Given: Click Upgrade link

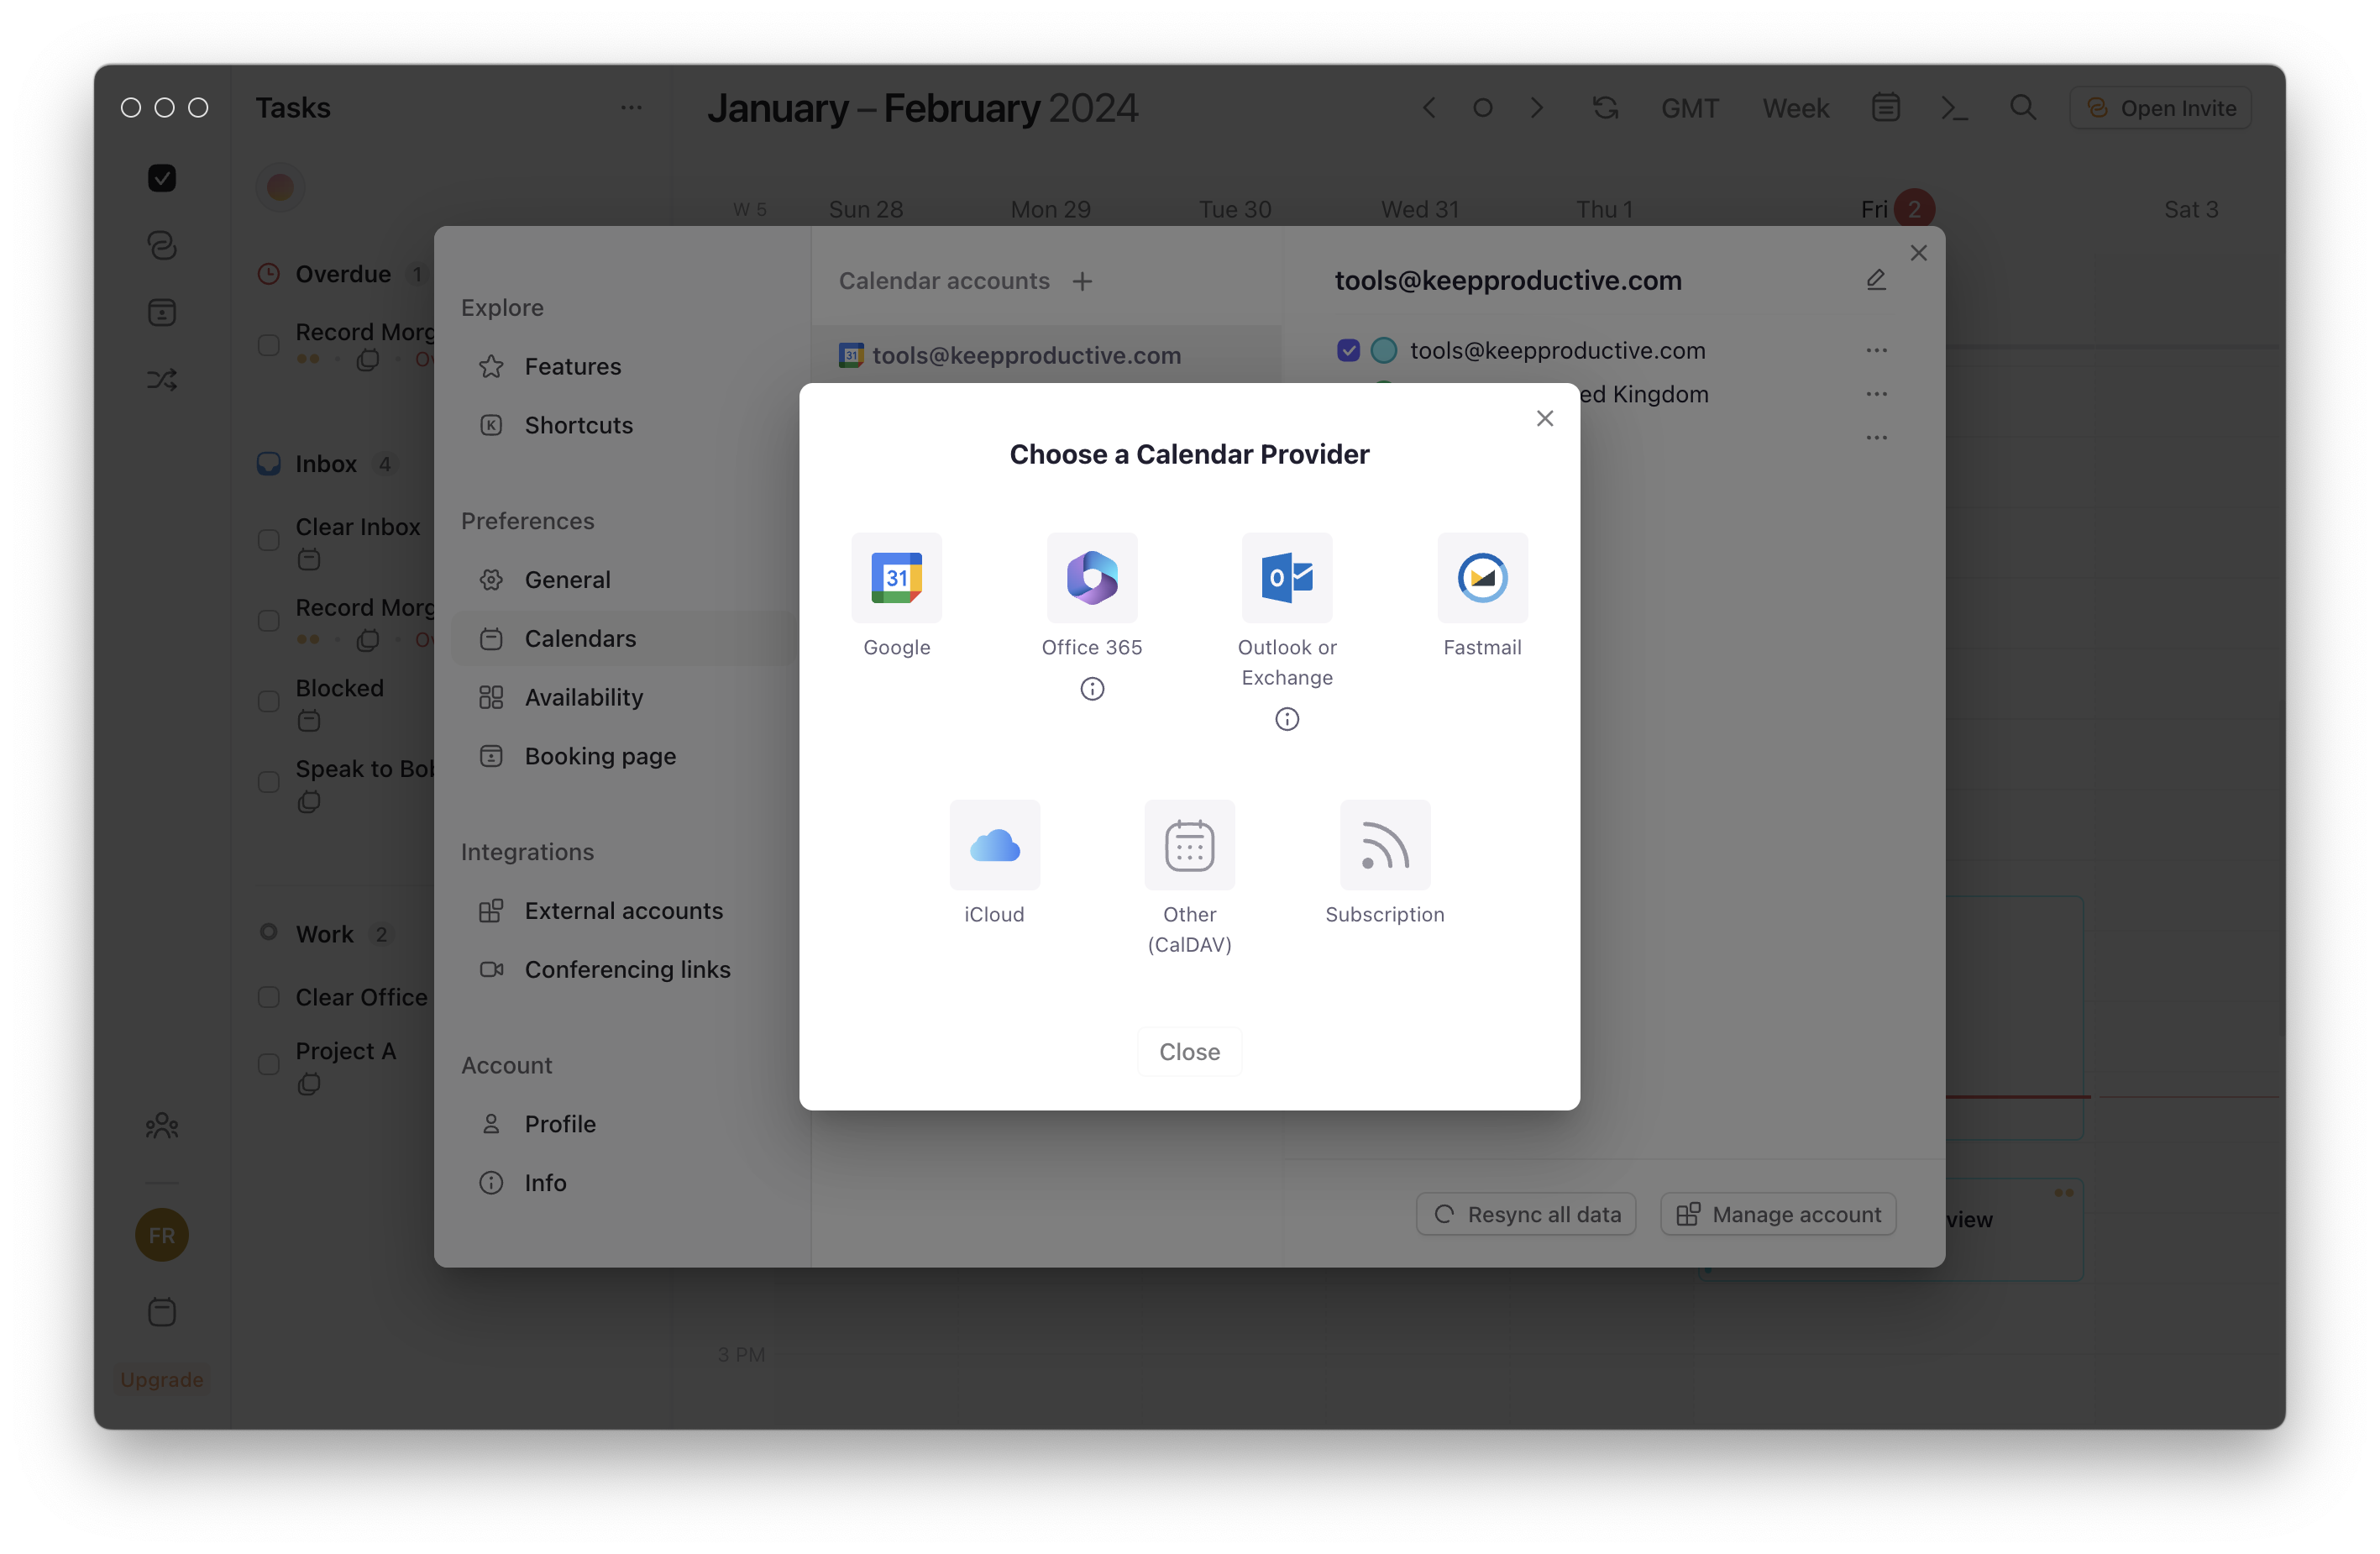Looking at the screenshot, I should click(162, 1380).
